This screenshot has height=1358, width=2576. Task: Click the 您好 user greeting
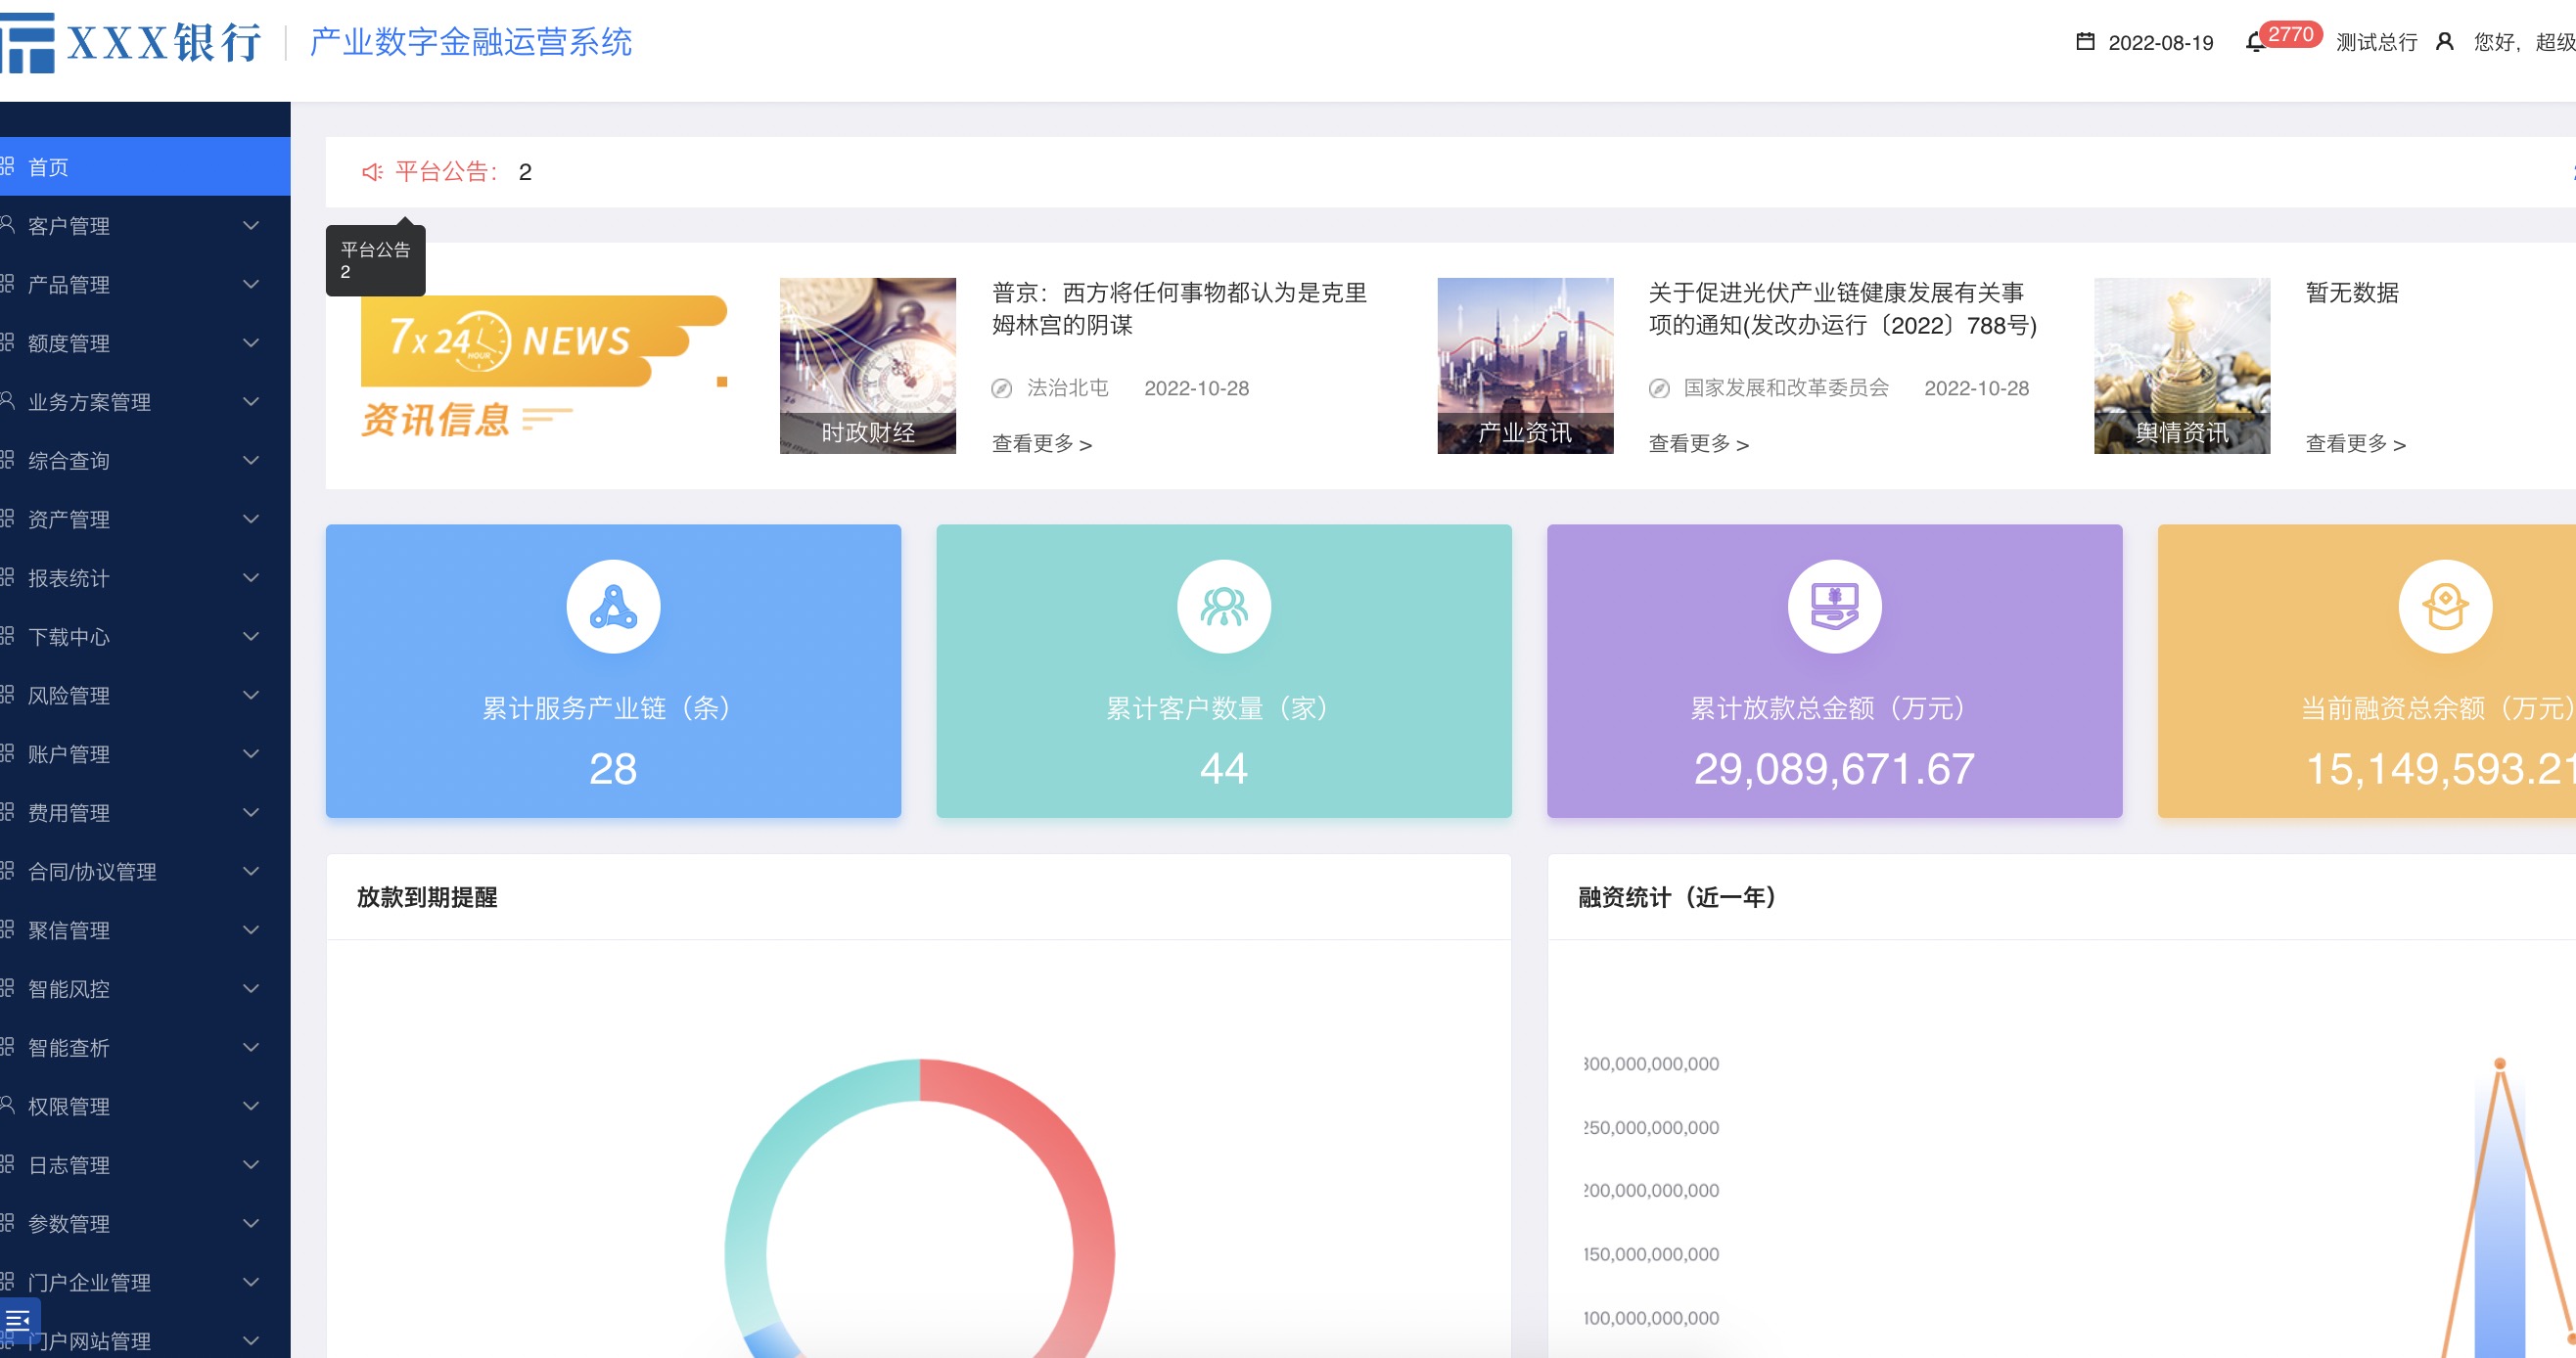2524,42
